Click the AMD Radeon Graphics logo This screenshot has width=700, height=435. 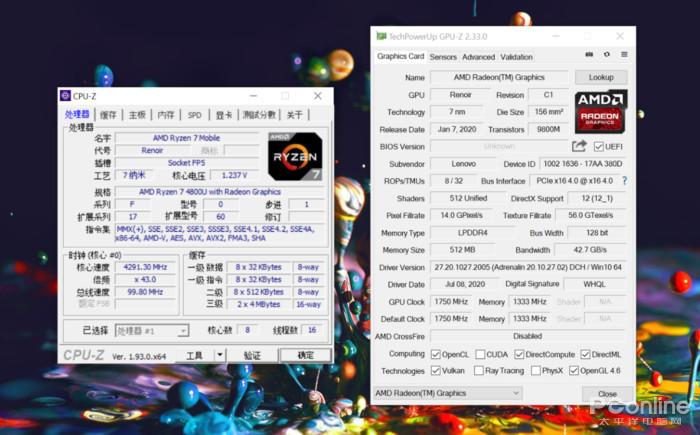pos(600,112)
